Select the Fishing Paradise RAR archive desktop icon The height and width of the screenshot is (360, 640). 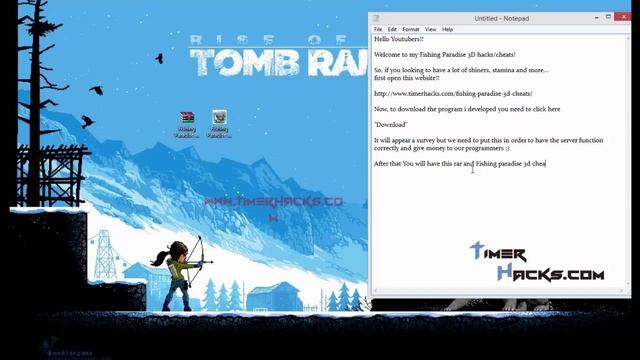click(187, 125)
